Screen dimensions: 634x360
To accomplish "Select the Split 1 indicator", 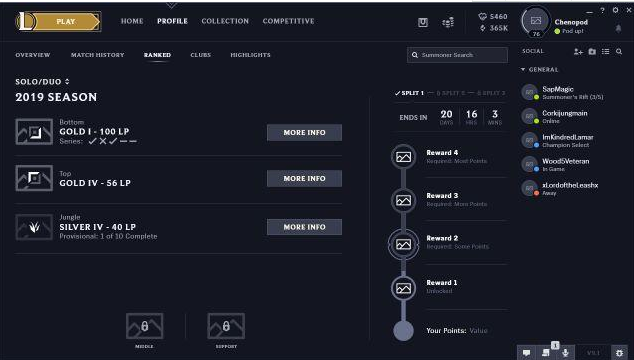I will tap(409, 93).
